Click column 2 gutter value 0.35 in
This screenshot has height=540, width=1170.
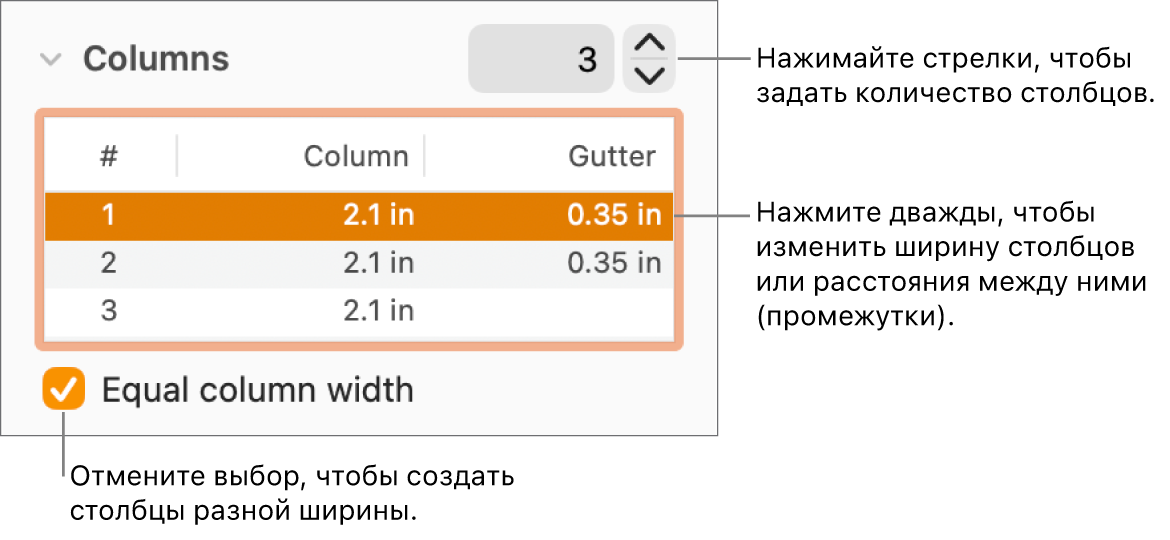coord(614,263)
